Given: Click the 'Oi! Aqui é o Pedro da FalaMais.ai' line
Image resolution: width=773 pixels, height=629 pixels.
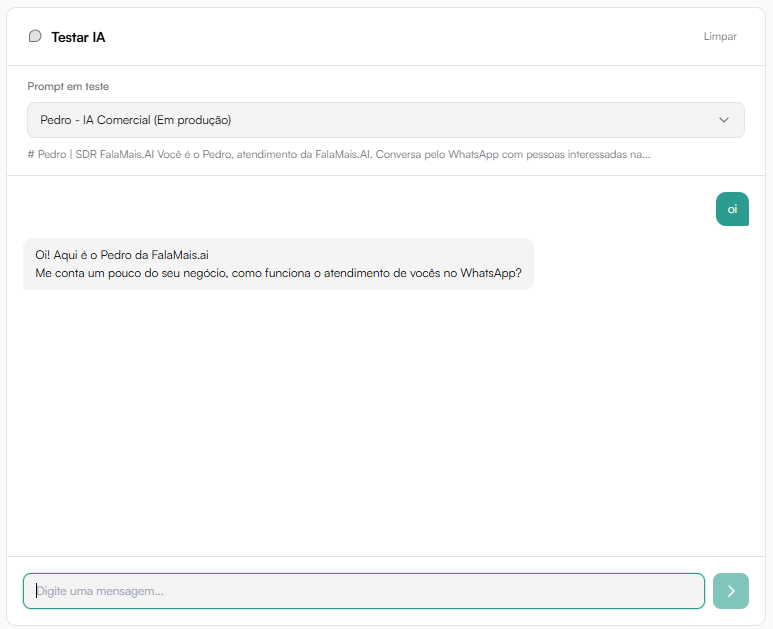Looking at the screenshot, I should (x=122, y=255).
